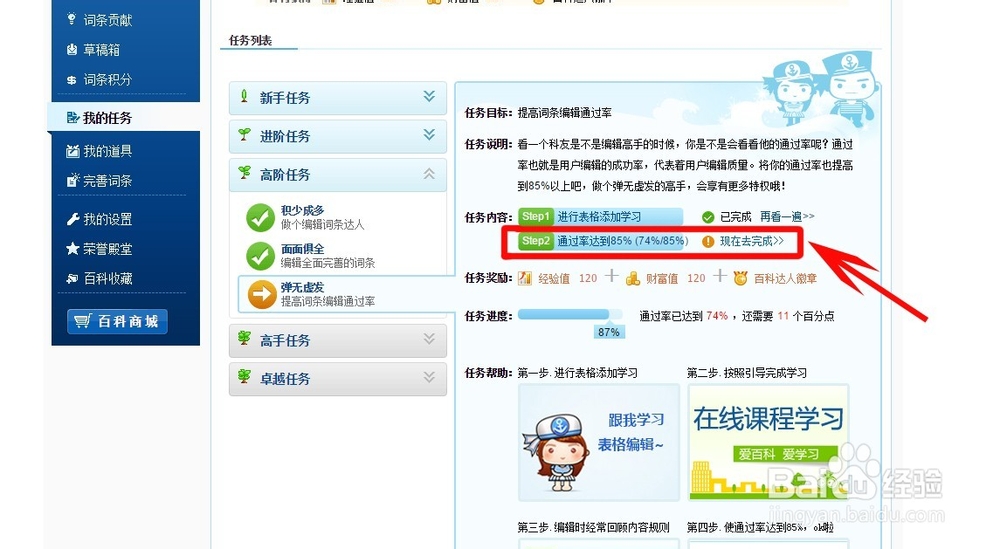Viewport: 1000px width, 549px height.
Task: Click the 百科收藏 sidebar icon
Action: click(73, 279)
